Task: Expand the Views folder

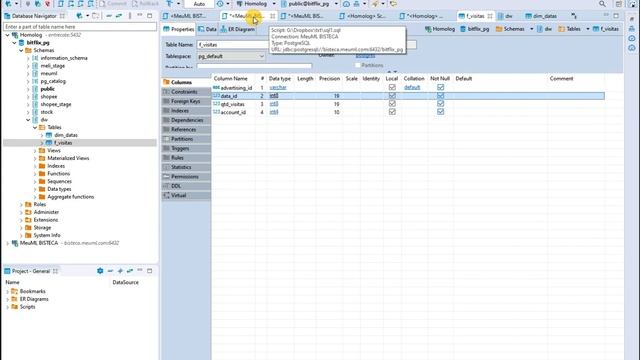Action: [35, 151]
